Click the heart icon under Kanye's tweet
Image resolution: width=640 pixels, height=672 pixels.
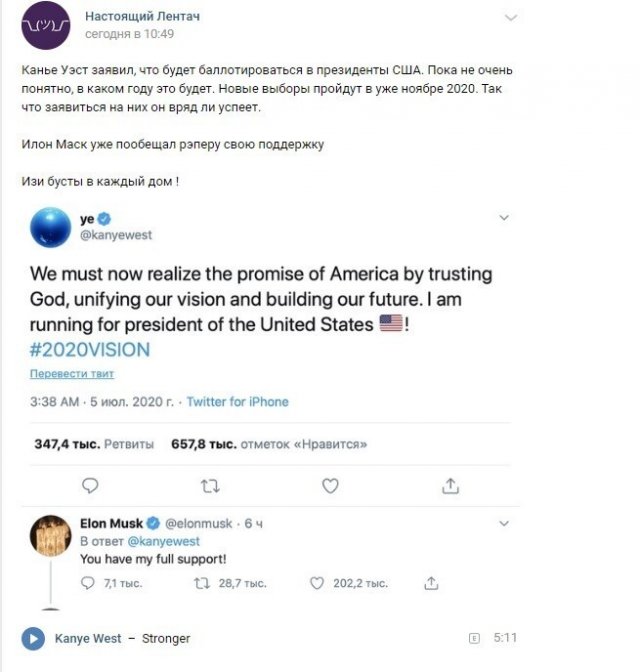pos(330,486)
